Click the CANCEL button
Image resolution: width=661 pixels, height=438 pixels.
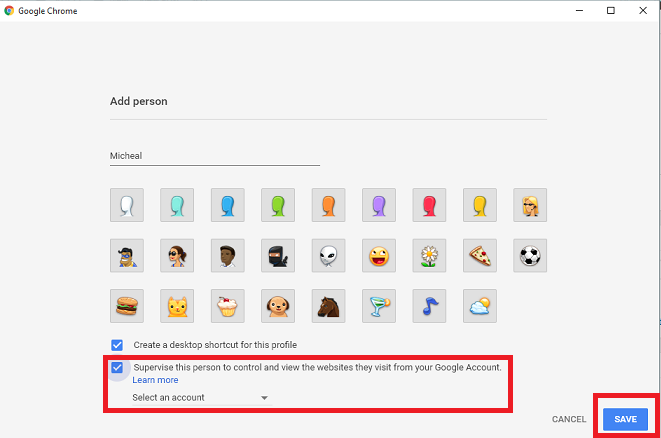click(569, 419)
